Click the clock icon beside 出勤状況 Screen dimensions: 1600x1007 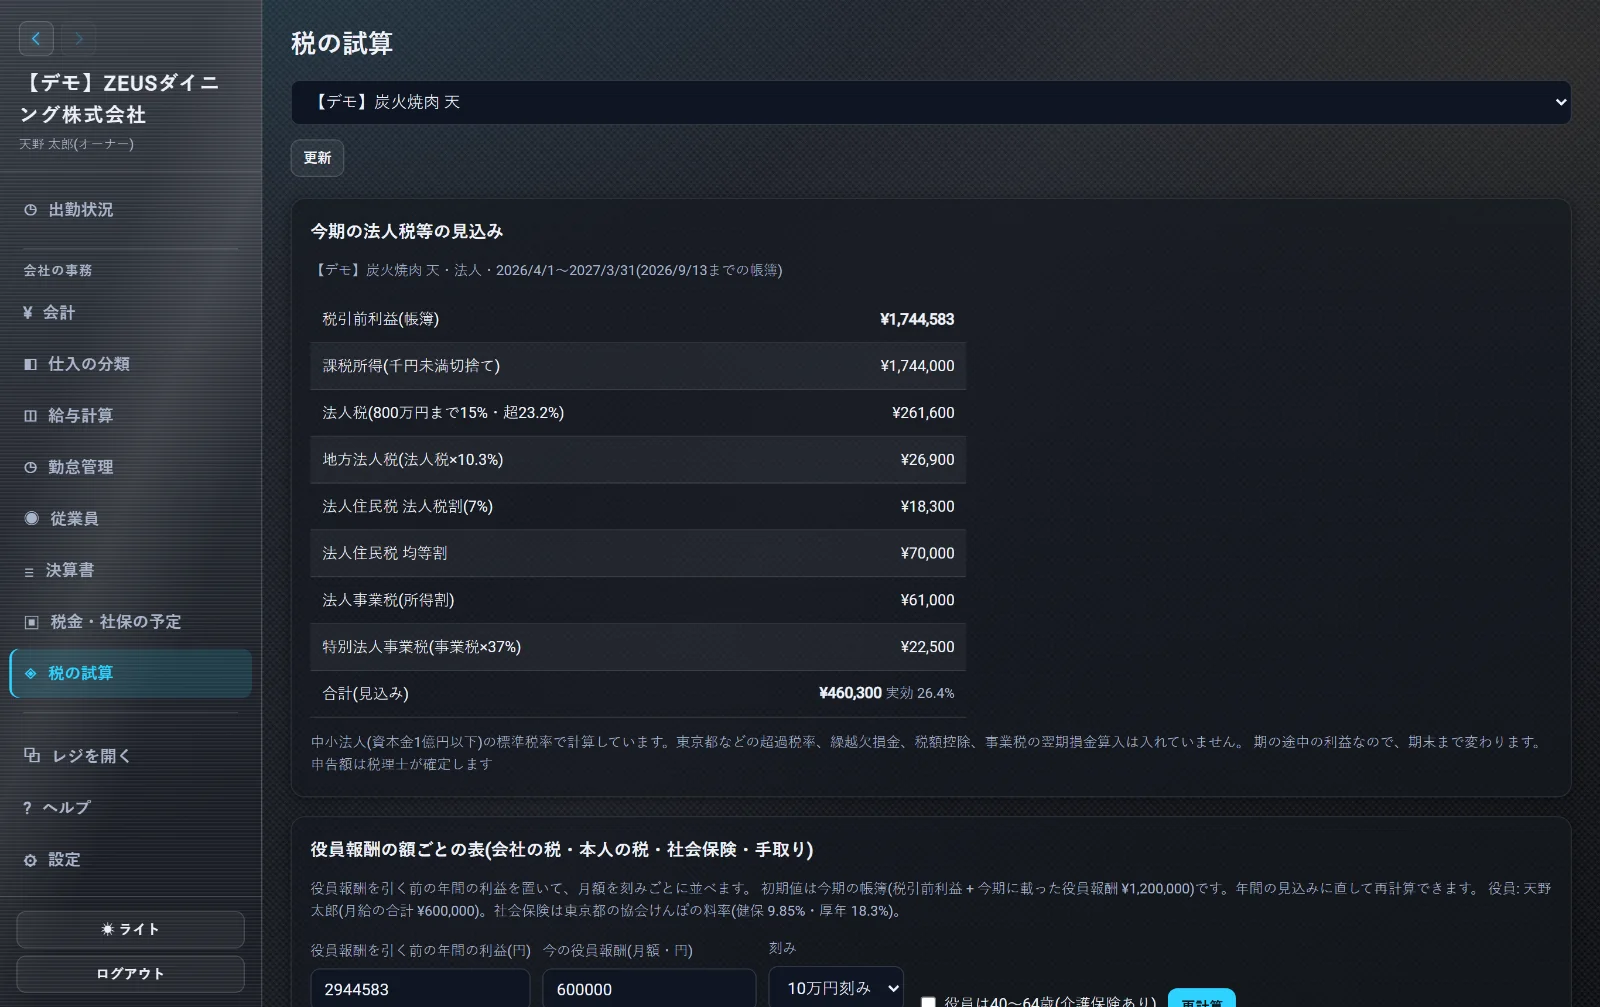(x=30, y=210)
